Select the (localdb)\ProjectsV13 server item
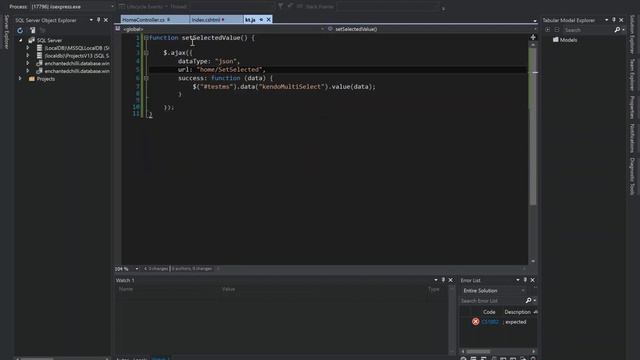Screen dimensions: 640x360 coord(77,56)
